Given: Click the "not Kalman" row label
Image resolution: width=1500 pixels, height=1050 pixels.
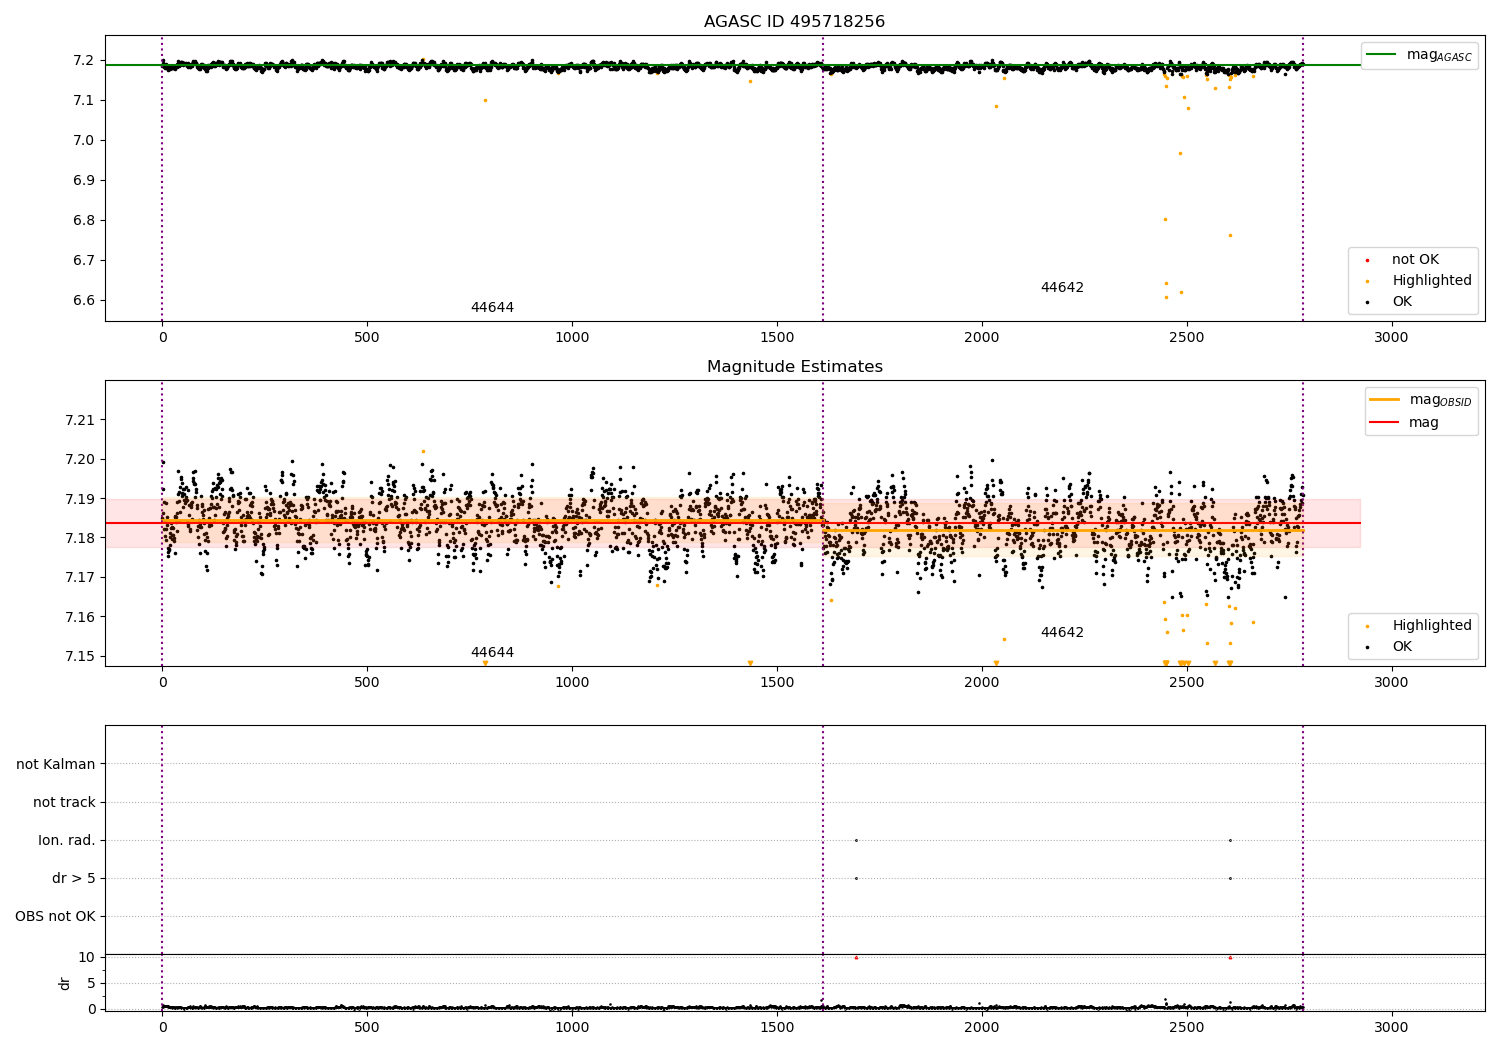Looking at the screenshot, I should coord(56,765).
